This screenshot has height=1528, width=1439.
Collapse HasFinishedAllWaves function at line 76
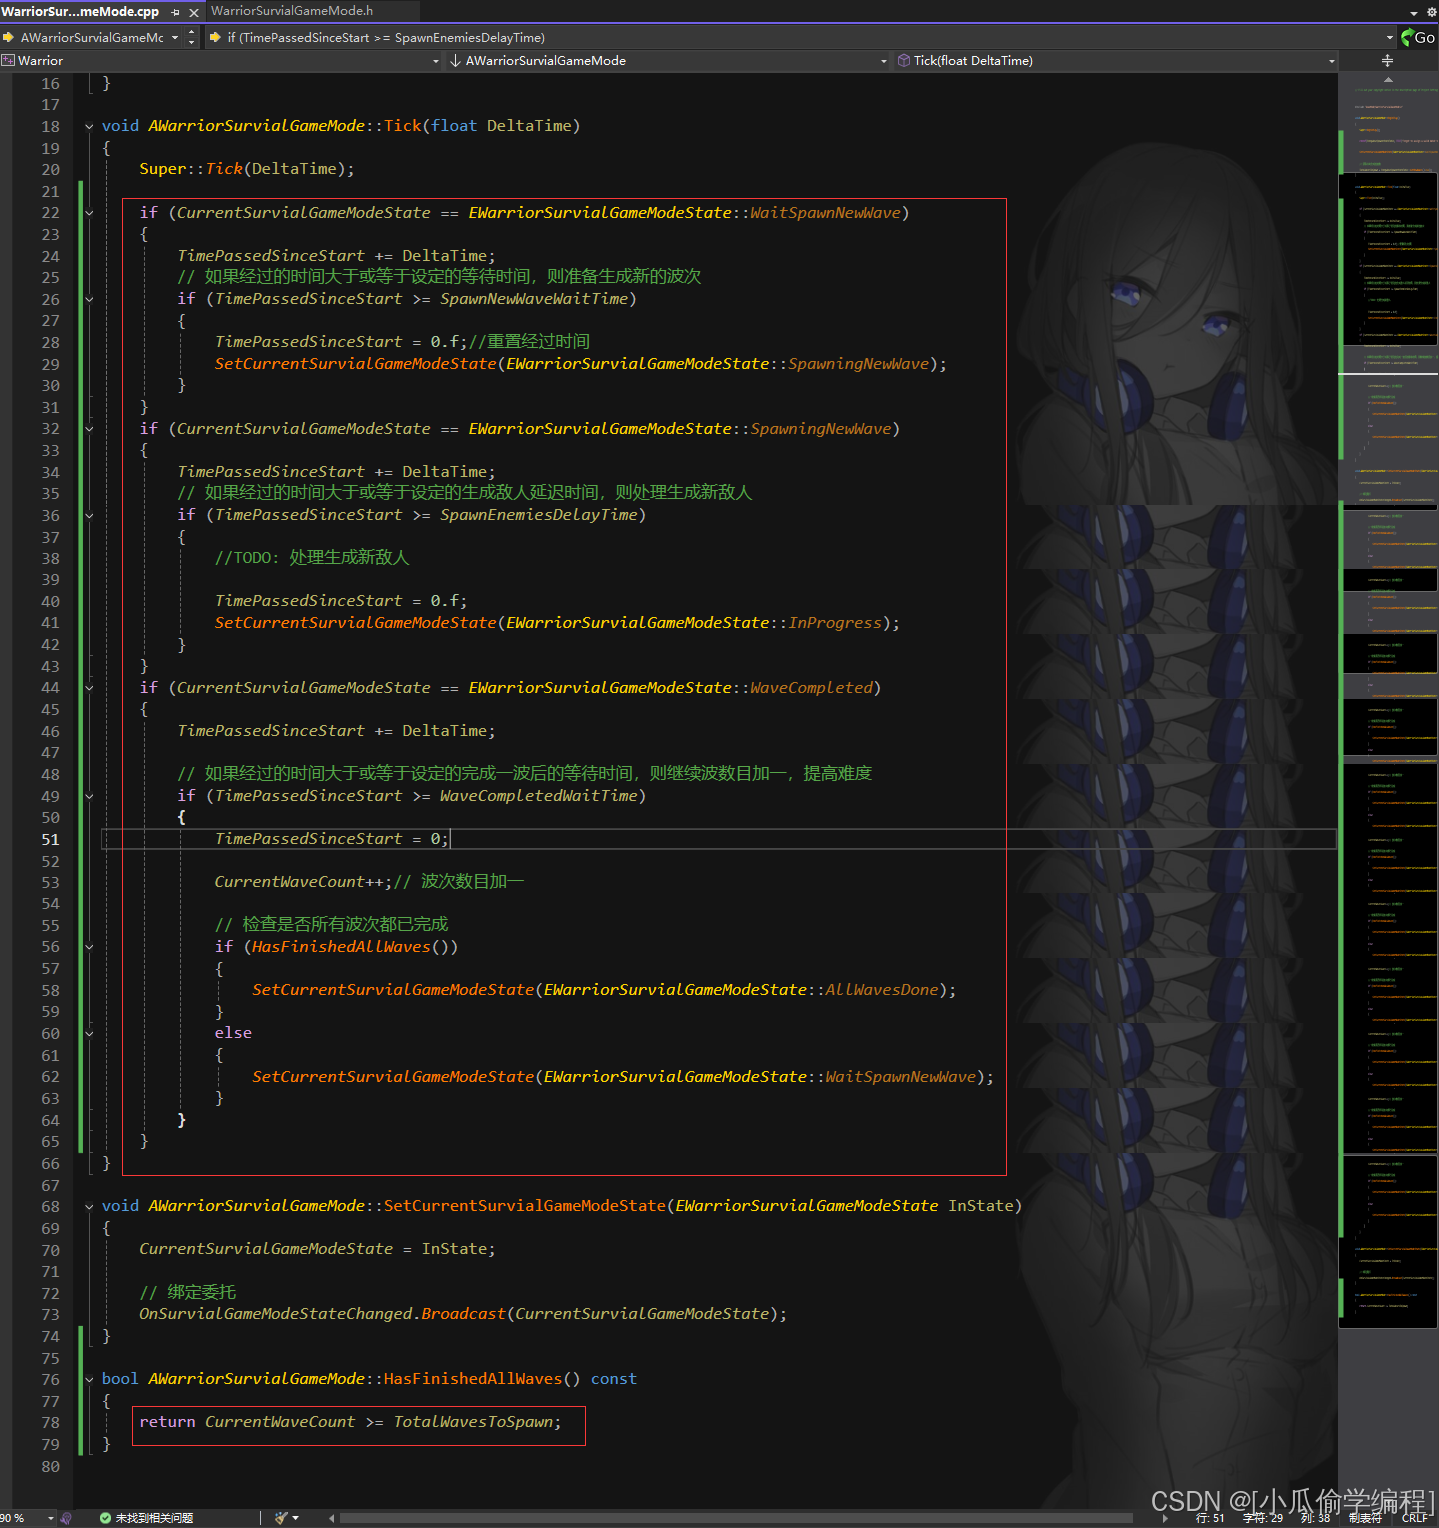point(89,1379)
